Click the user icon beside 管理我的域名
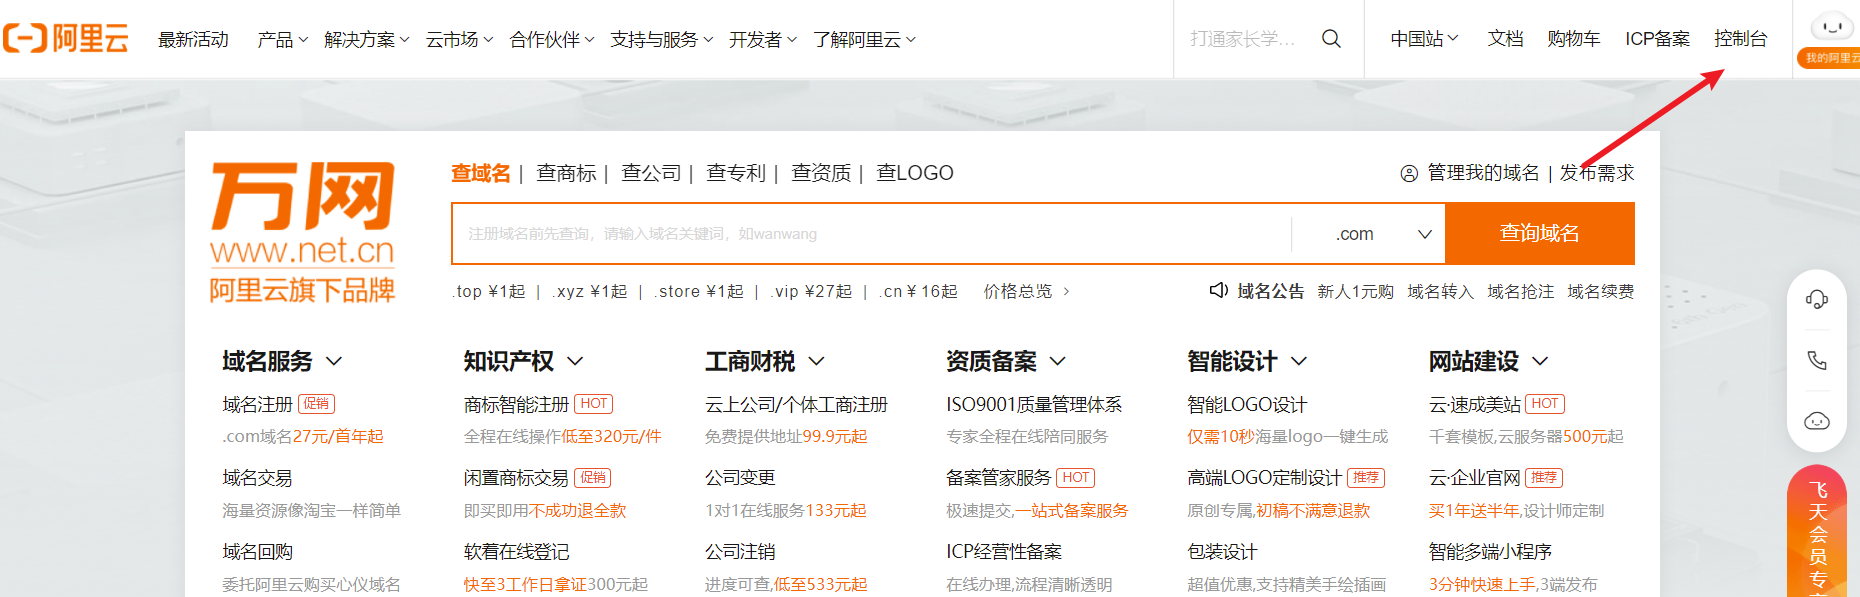Screen dimensions: 1860x597 1409,173
